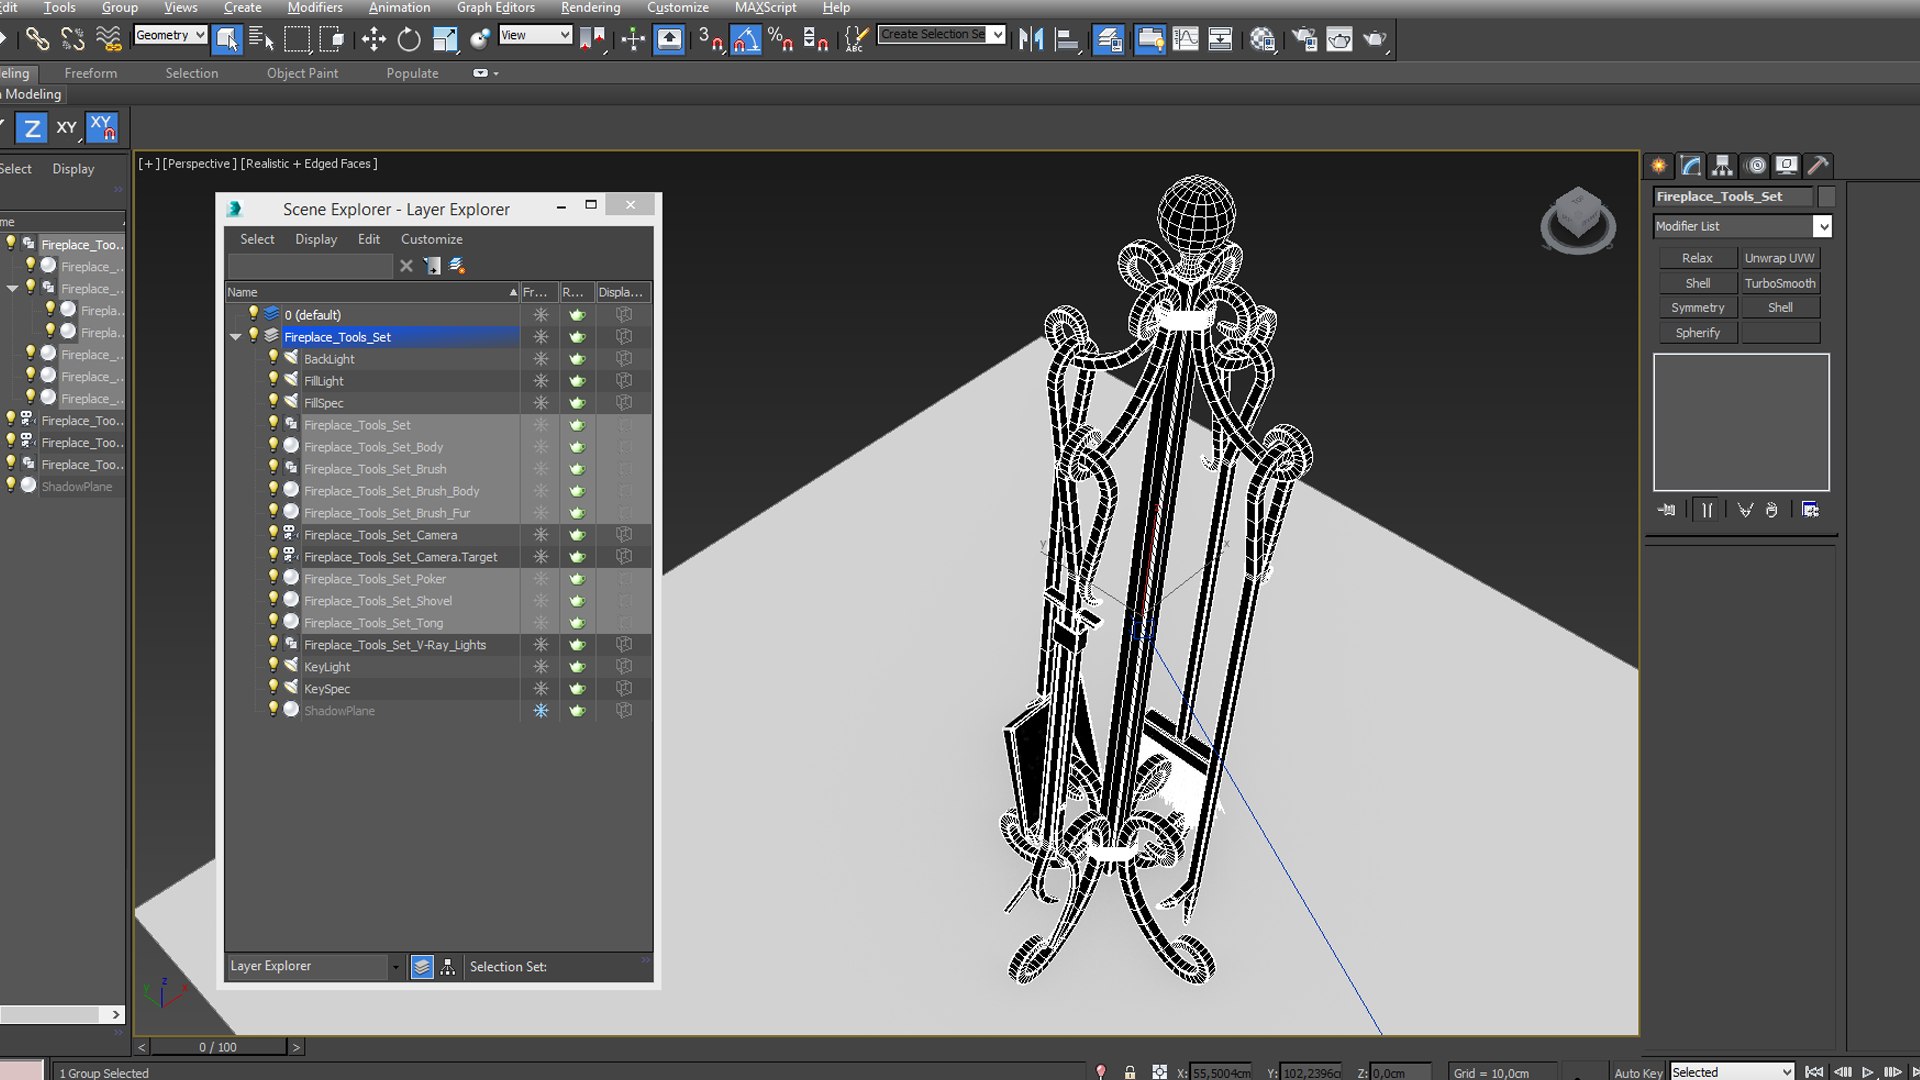Open the Layer Explorer preset dropdown at bottom
Viewport: 1920px width, 1080px height.
pos(396,967)
